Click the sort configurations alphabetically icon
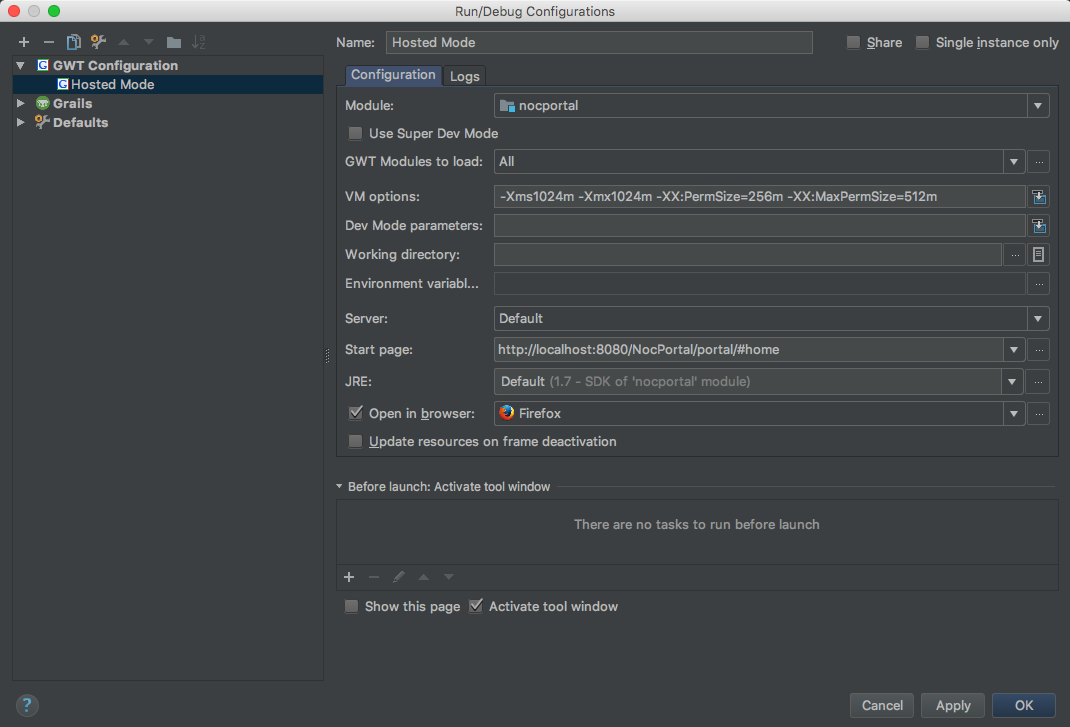 pos(199,42)
